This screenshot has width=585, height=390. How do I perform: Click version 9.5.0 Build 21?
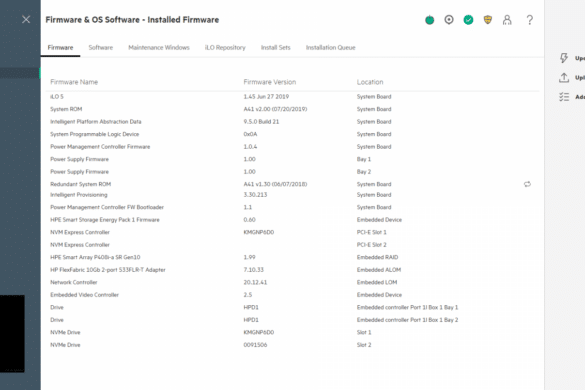tap(261, 122)
